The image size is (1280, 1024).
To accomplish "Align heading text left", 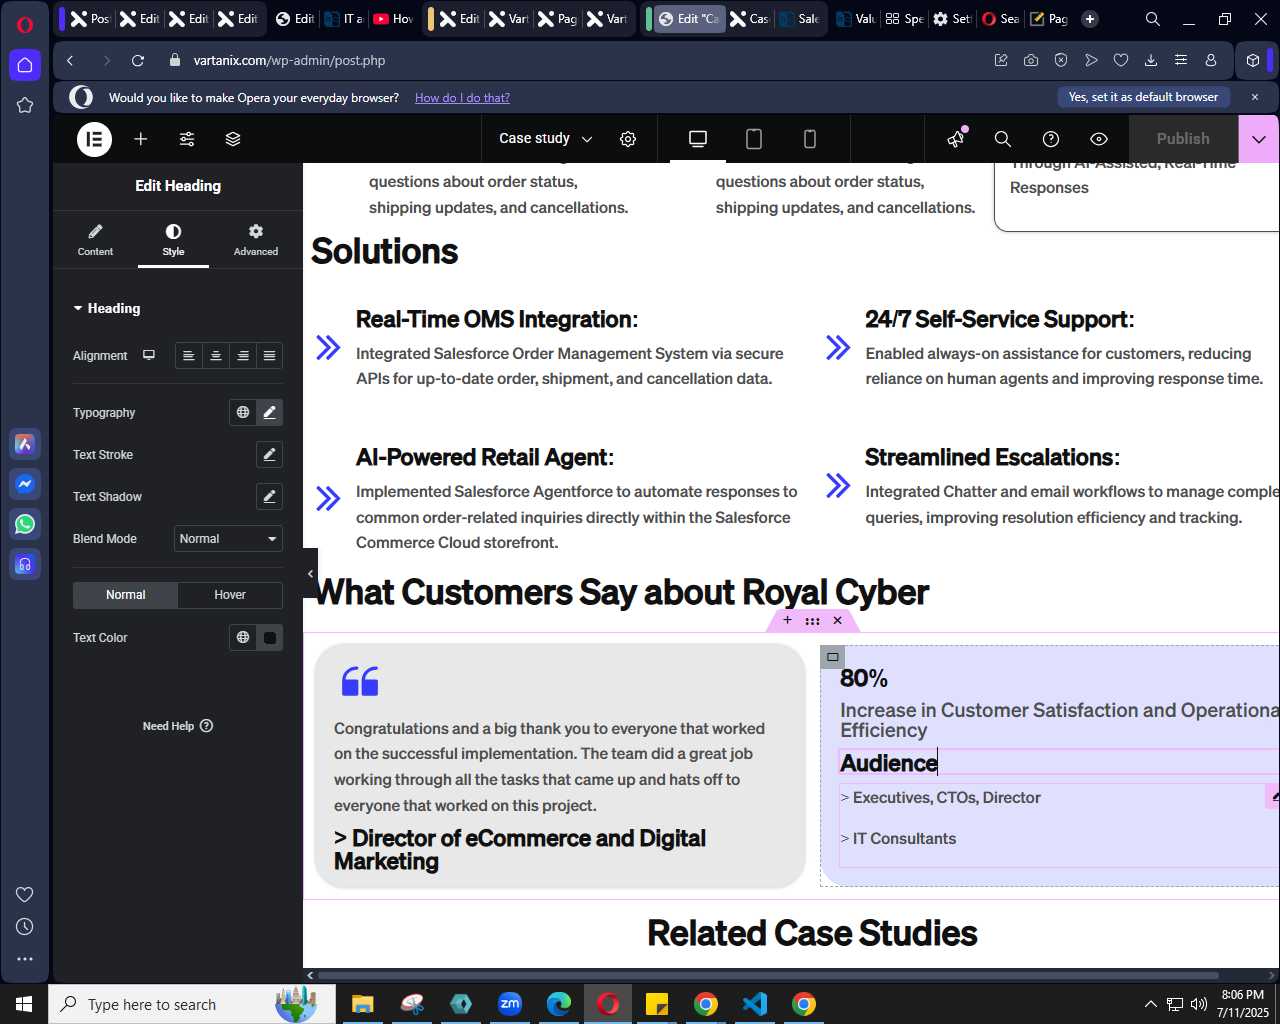I will tap(189, 356).
